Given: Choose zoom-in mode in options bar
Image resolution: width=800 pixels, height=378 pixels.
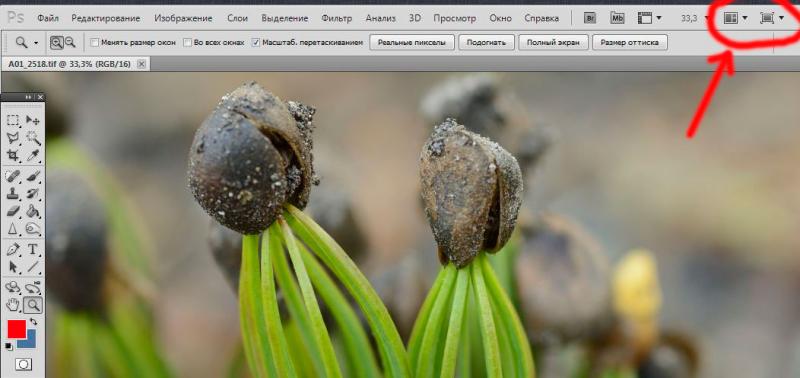Looking at the screenshot, I should click(56, 43).
